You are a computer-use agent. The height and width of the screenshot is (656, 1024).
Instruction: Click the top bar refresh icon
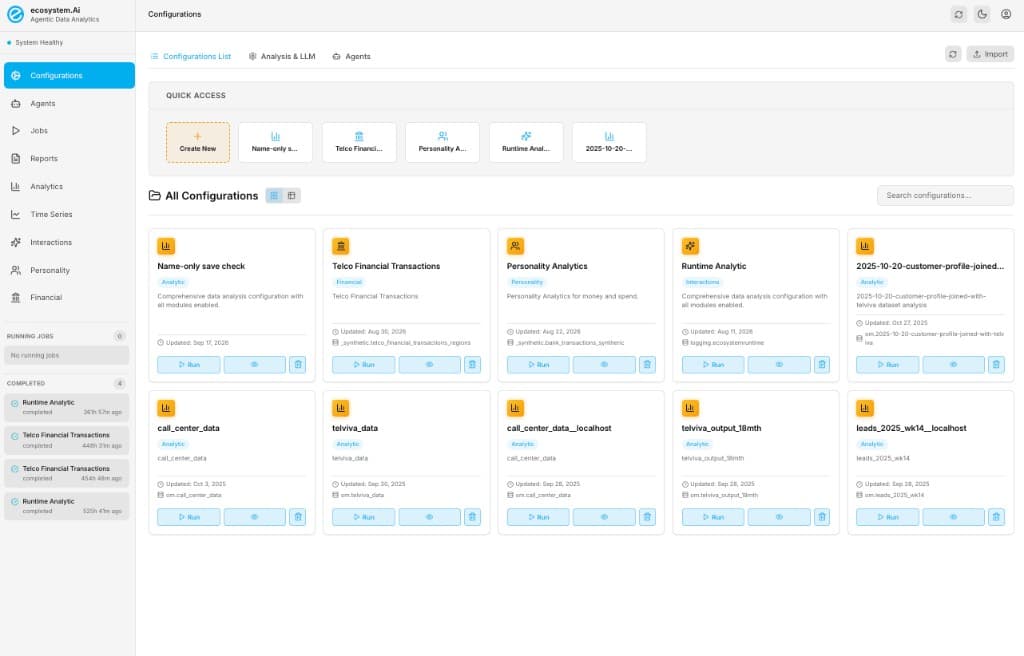(958, 14)
